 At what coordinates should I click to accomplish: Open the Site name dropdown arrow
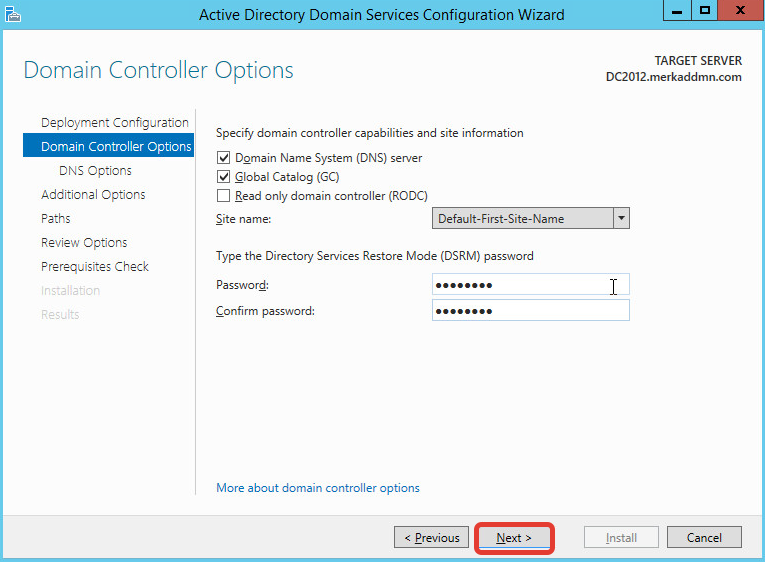click(x=621, y=218)
